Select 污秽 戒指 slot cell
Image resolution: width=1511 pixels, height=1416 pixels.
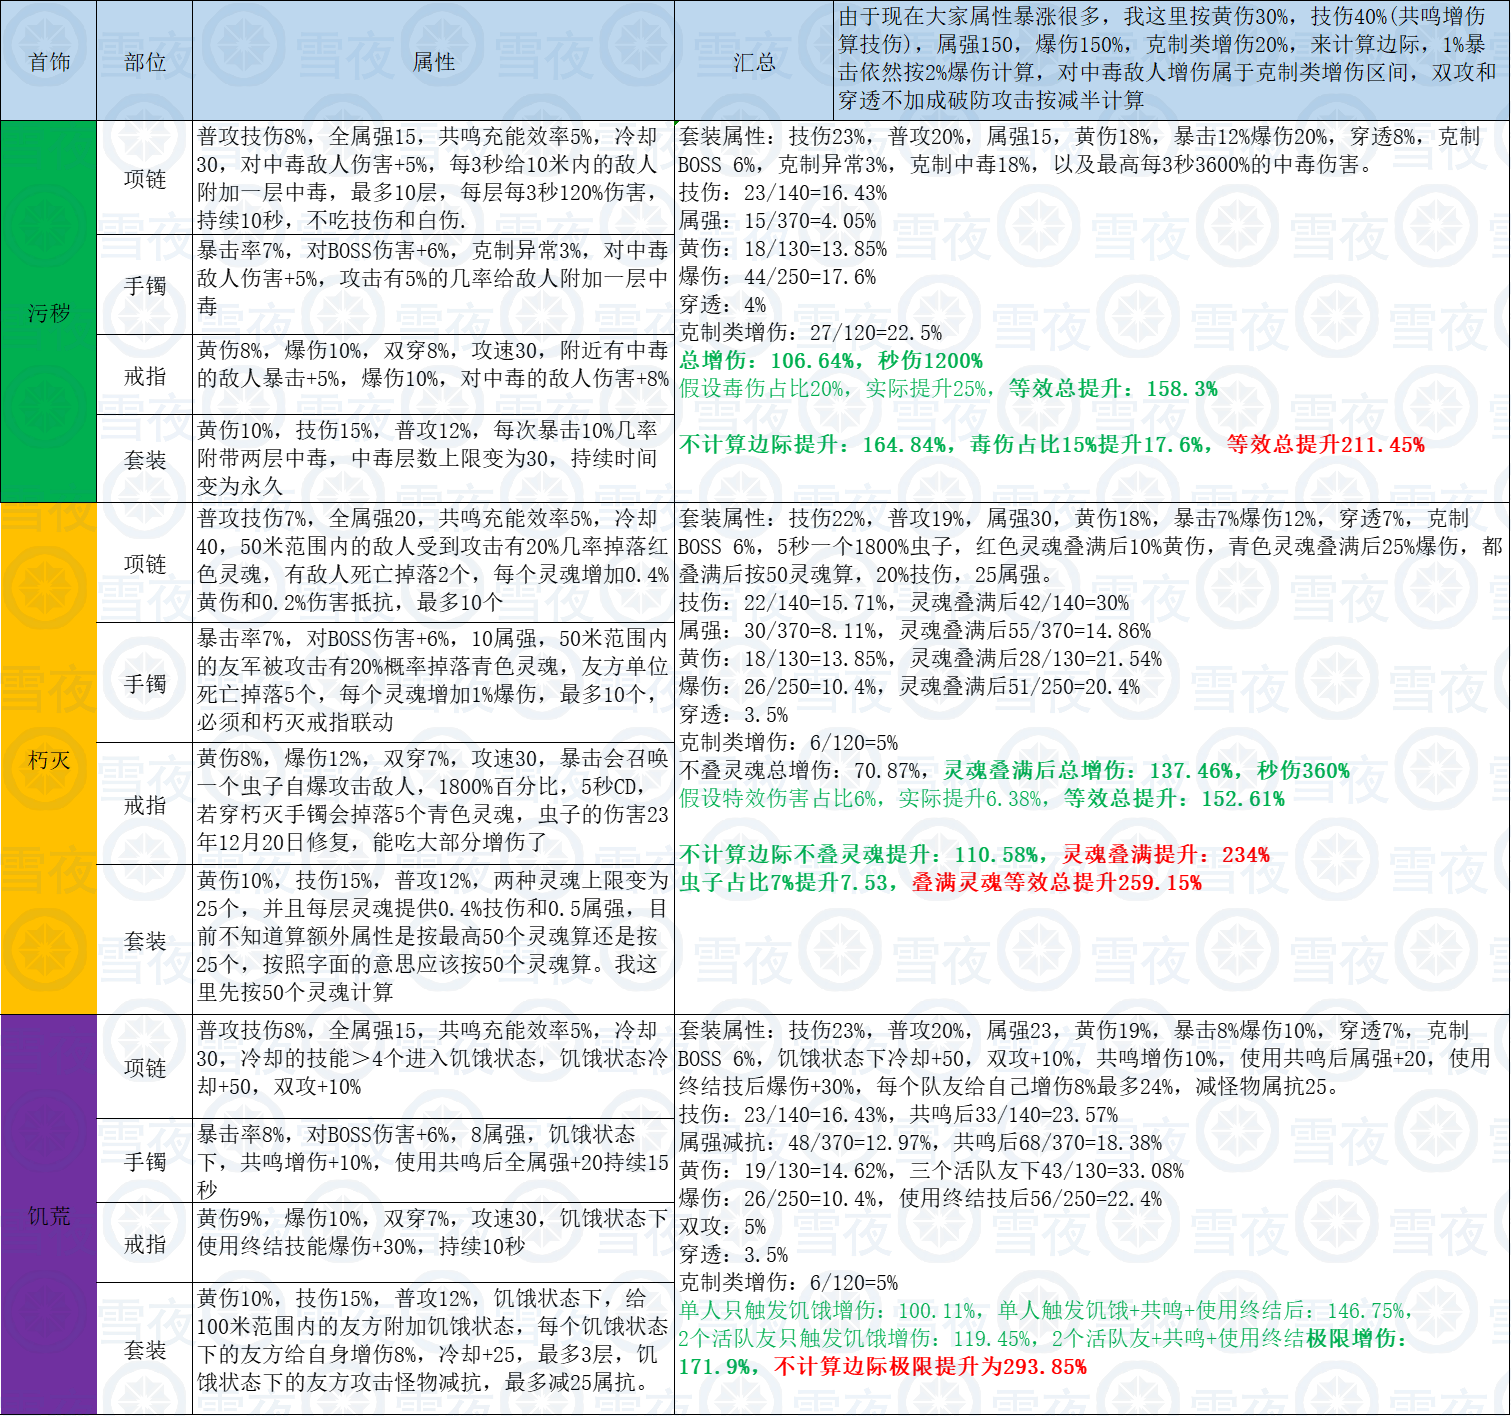144,376
